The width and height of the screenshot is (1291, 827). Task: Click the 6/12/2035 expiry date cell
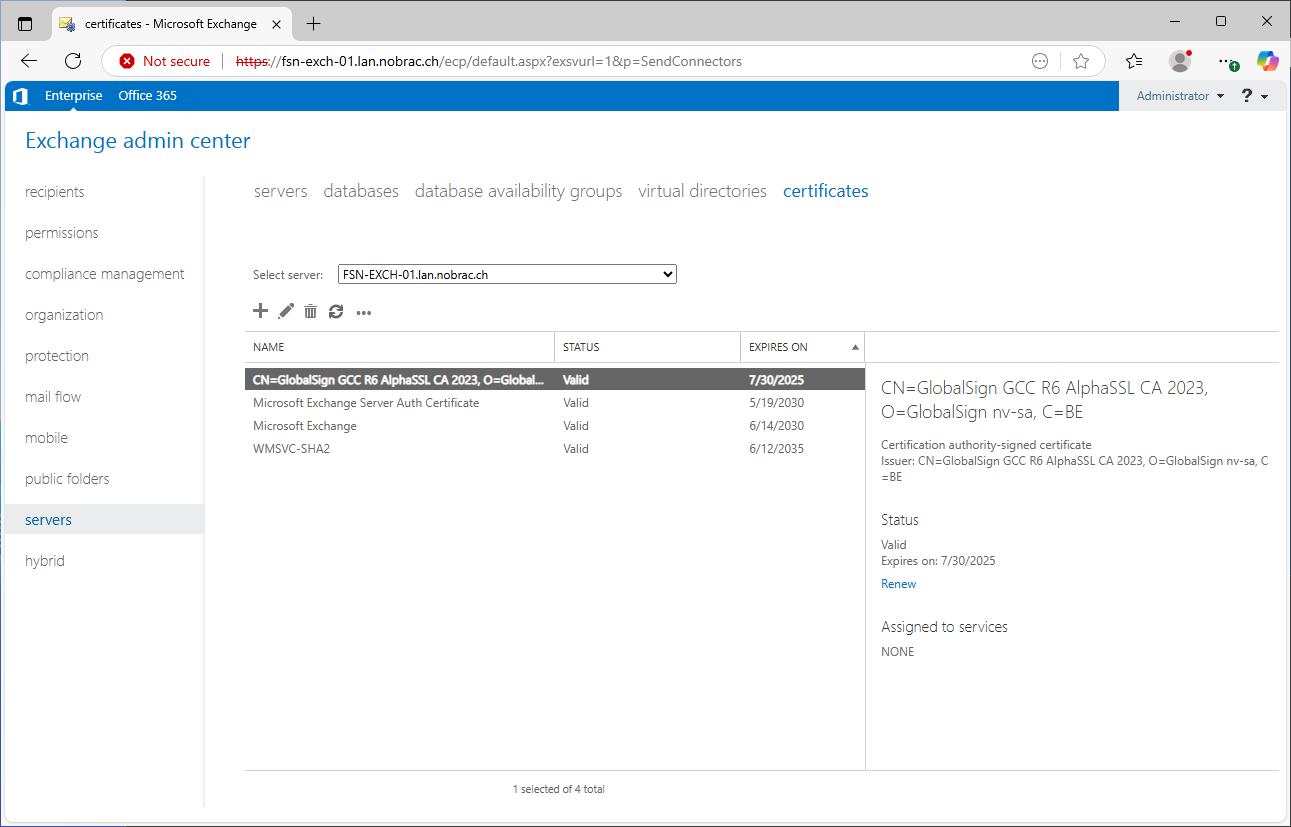coord(776,449)
